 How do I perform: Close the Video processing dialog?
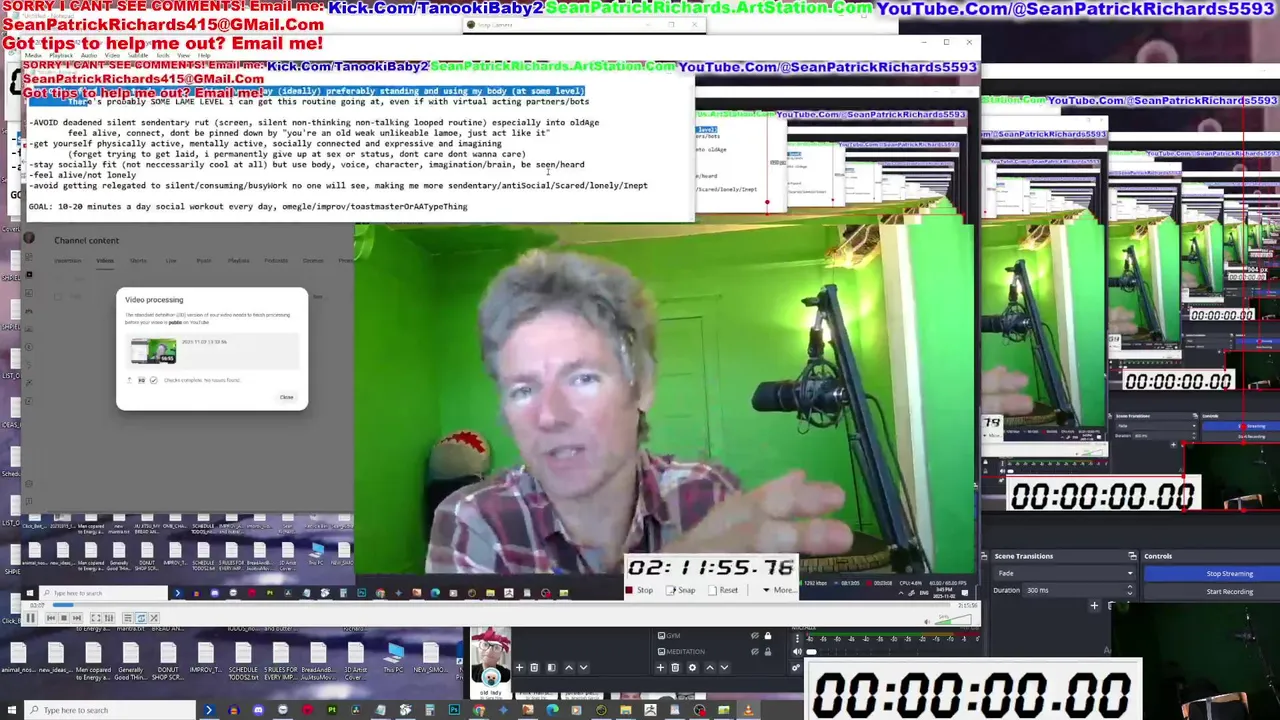coord(286,397)
